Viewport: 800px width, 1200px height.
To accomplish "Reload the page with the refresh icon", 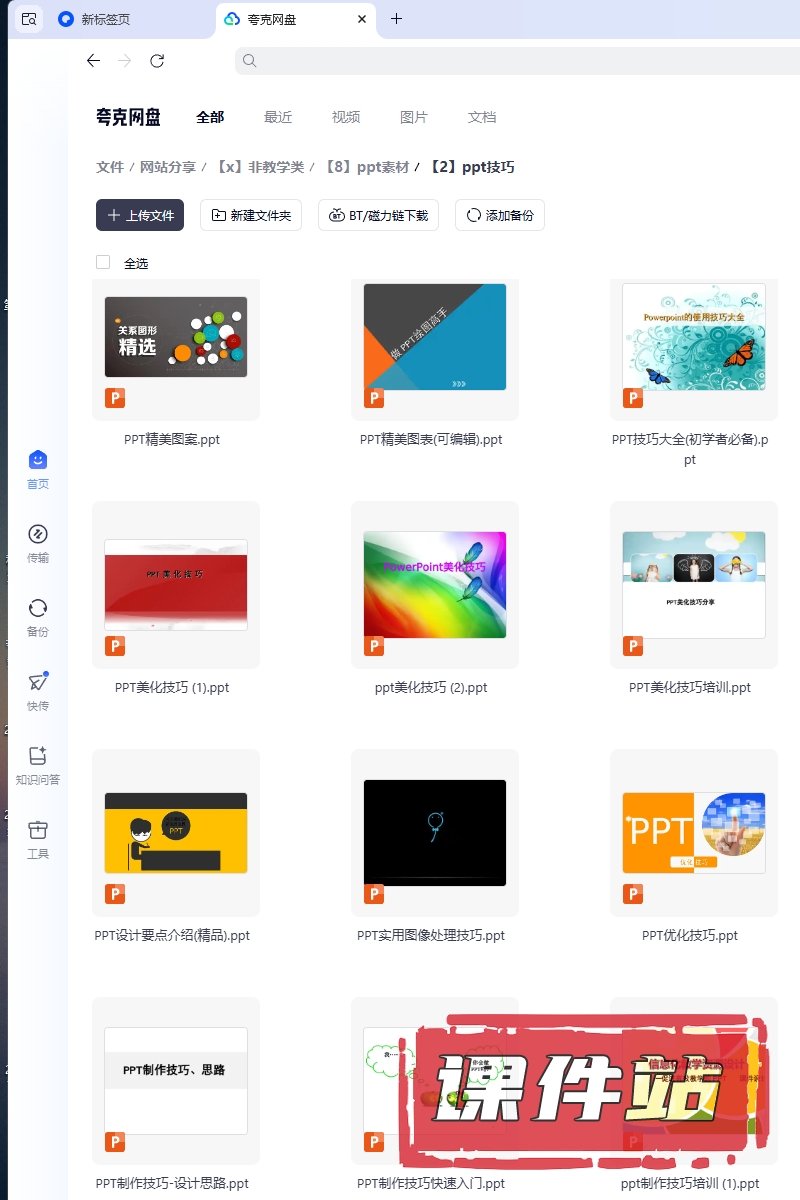I will click(157, 61).
